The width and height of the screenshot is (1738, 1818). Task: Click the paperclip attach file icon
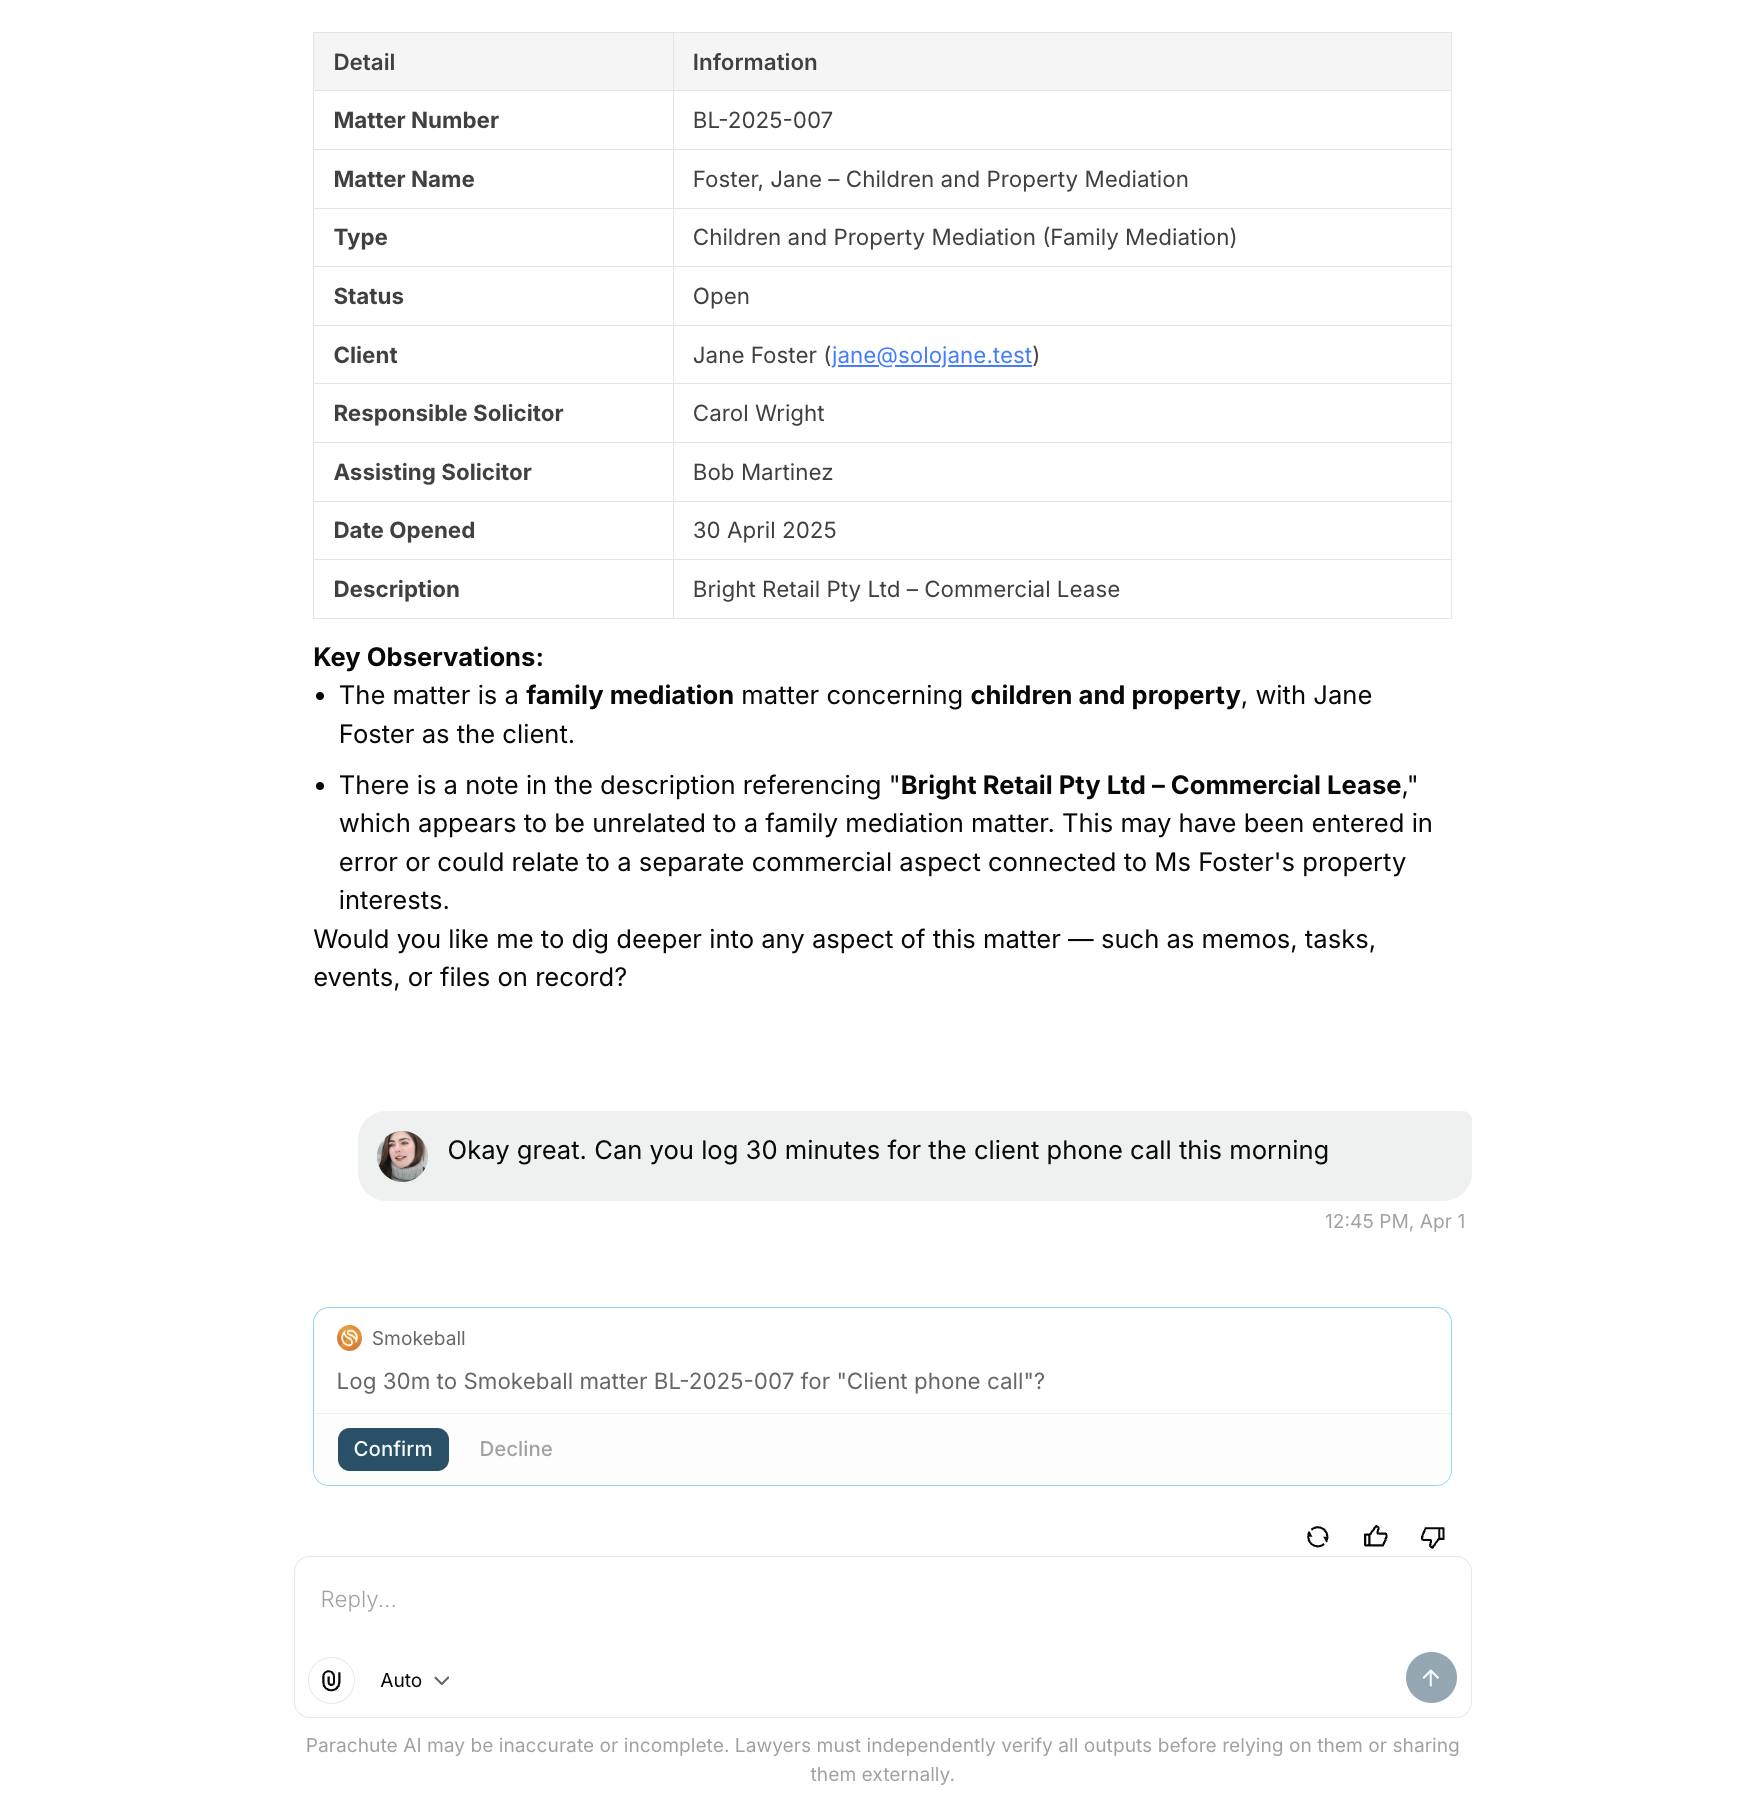tap(332, 1680)
